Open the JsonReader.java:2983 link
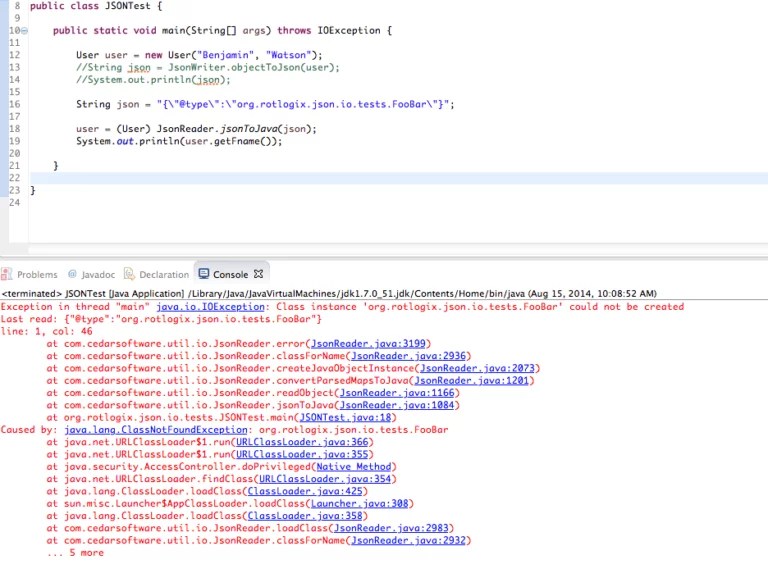Viewport: 768px width, 578px height. (391, 528)
